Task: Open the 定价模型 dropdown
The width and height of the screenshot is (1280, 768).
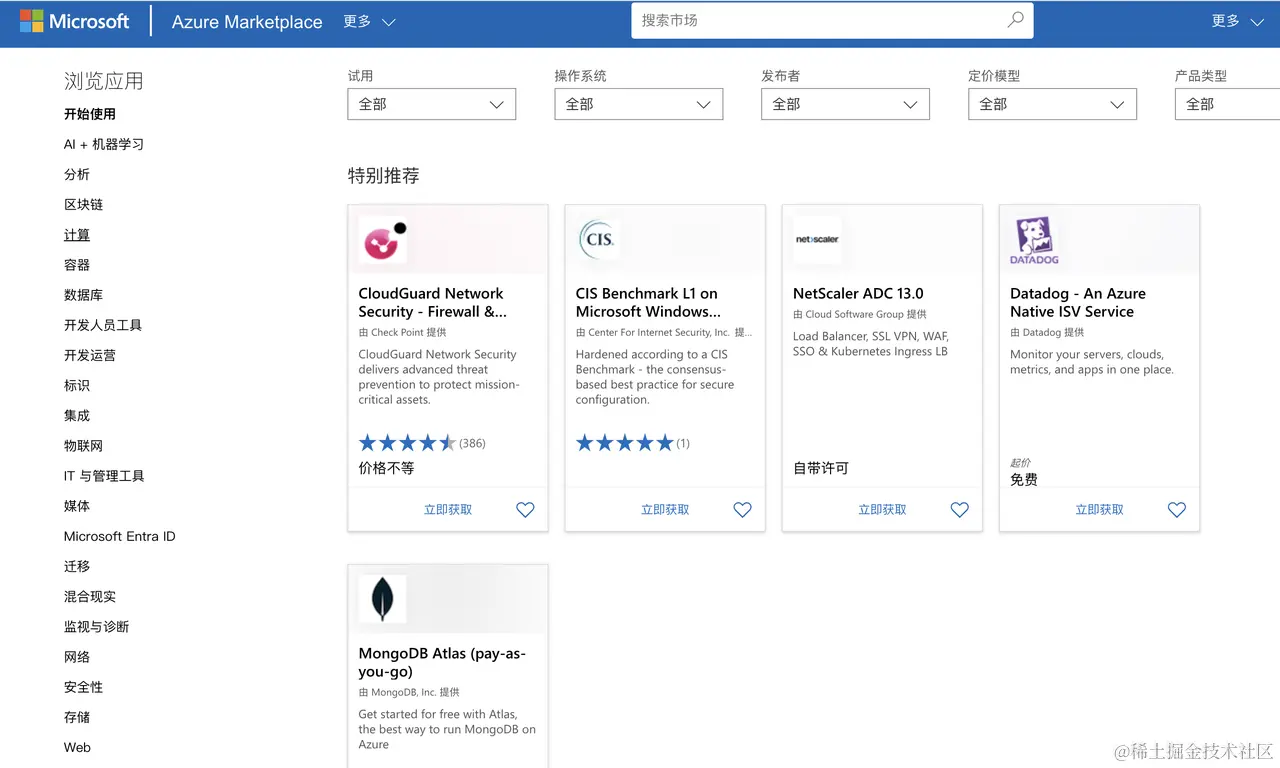Action: (1052, 104)
